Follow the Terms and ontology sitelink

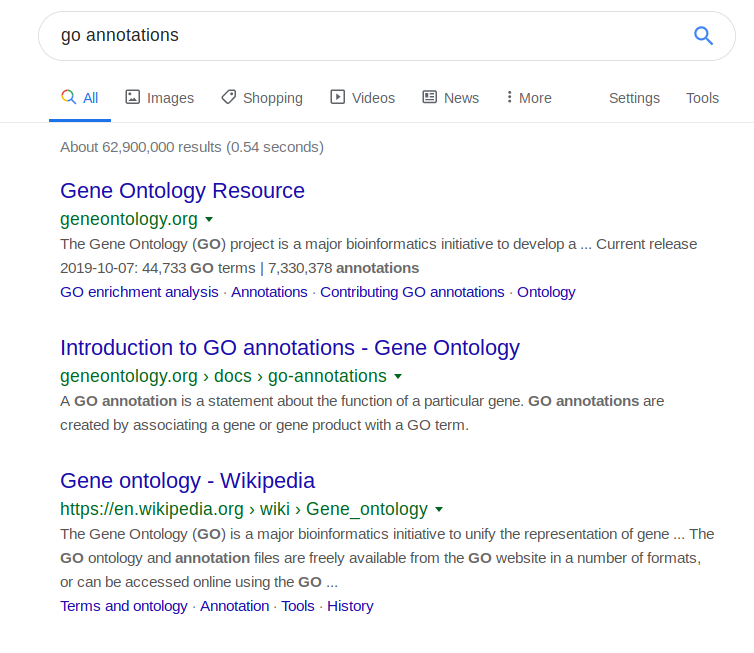[124, 606]
